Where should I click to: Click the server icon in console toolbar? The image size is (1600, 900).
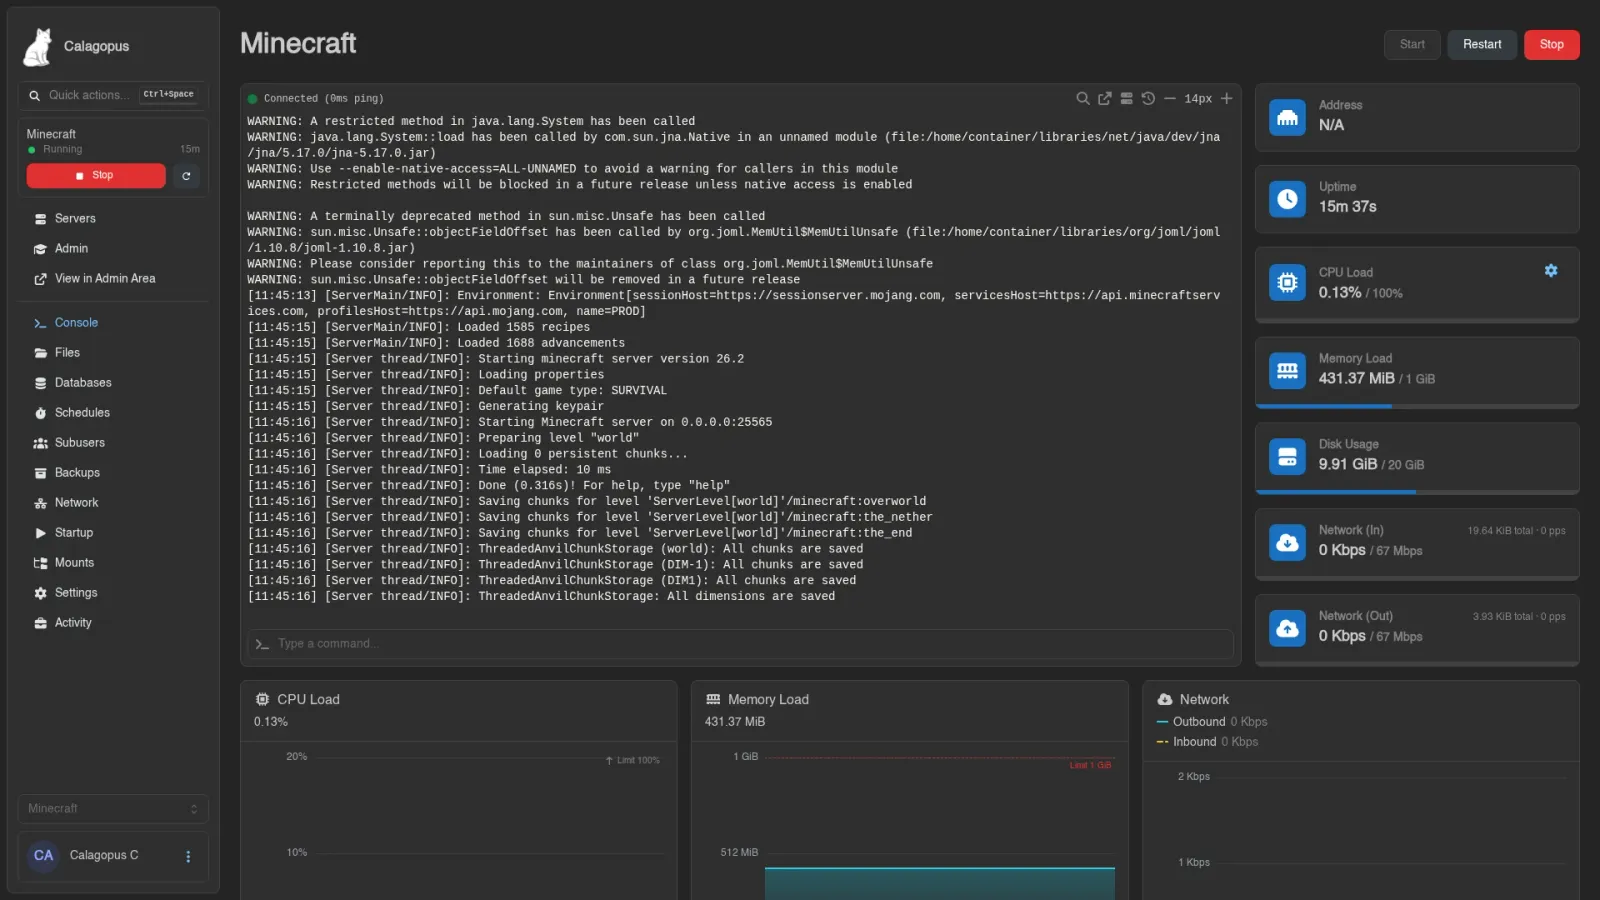(x=1127, y=98)
